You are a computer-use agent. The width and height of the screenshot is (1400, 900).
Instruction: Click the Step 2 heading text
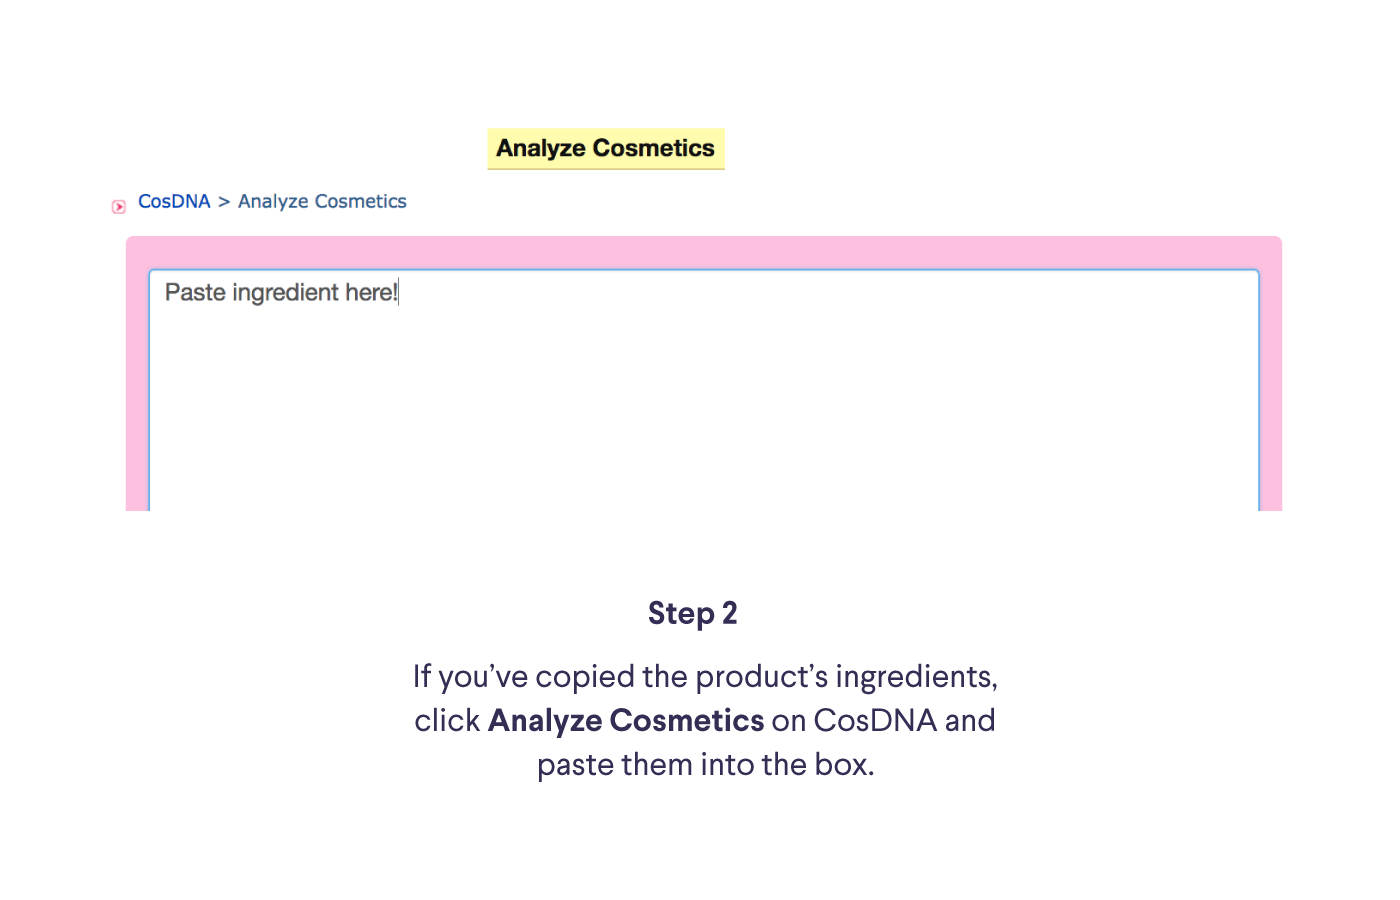click(692, 613)
